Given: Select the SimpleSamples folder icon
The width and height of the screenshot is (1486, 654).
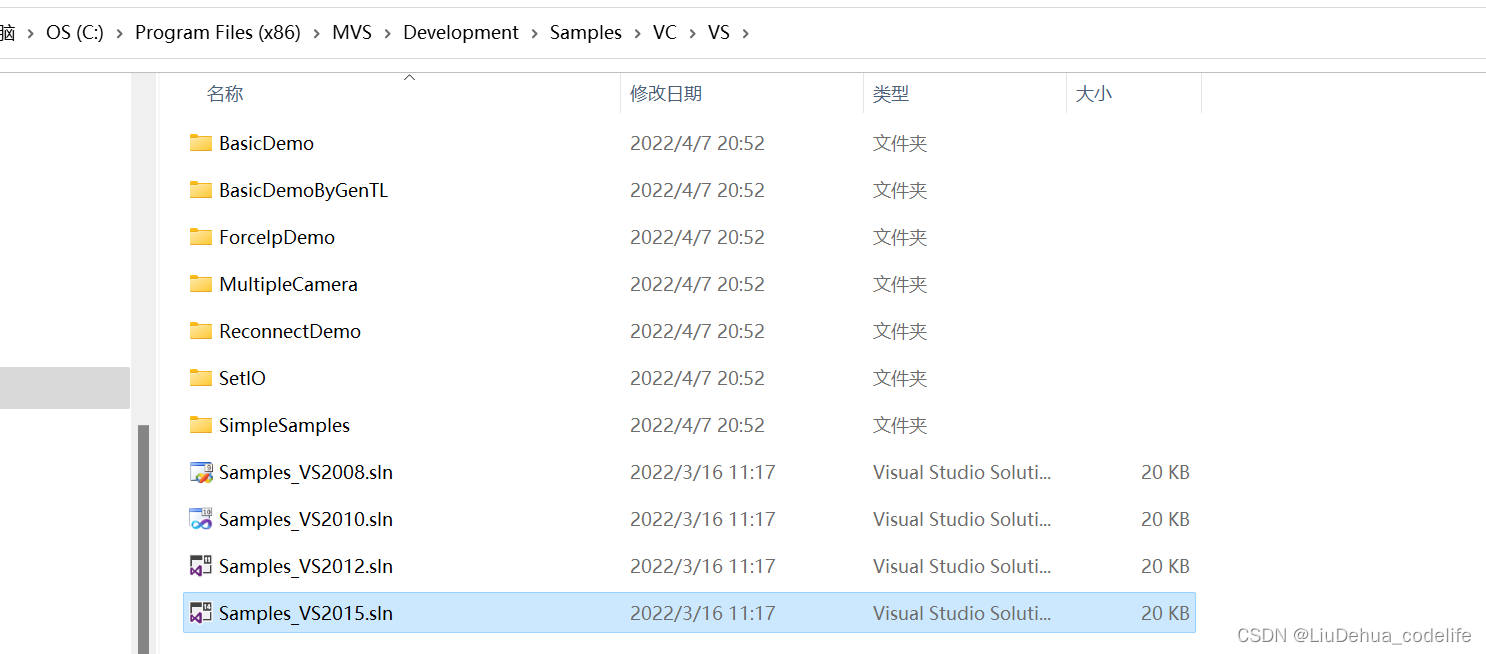Looking at the screenshot, I should pyautogui.click(x=201, y=425).
